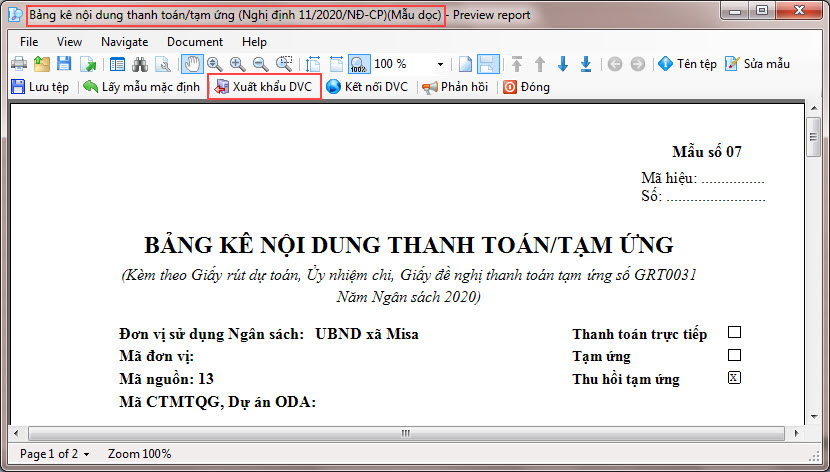Image resolution: width=830 pixels, height=472 pixels.
Task: Untick the Thu hồi tạm ứng checkbox
Action: (x=734, y=377)
